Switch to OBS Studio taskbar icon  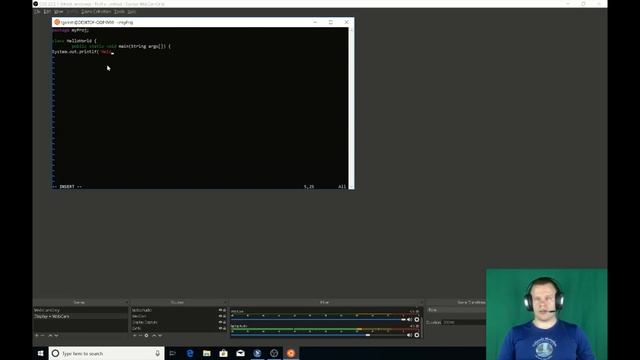(274, 353)
